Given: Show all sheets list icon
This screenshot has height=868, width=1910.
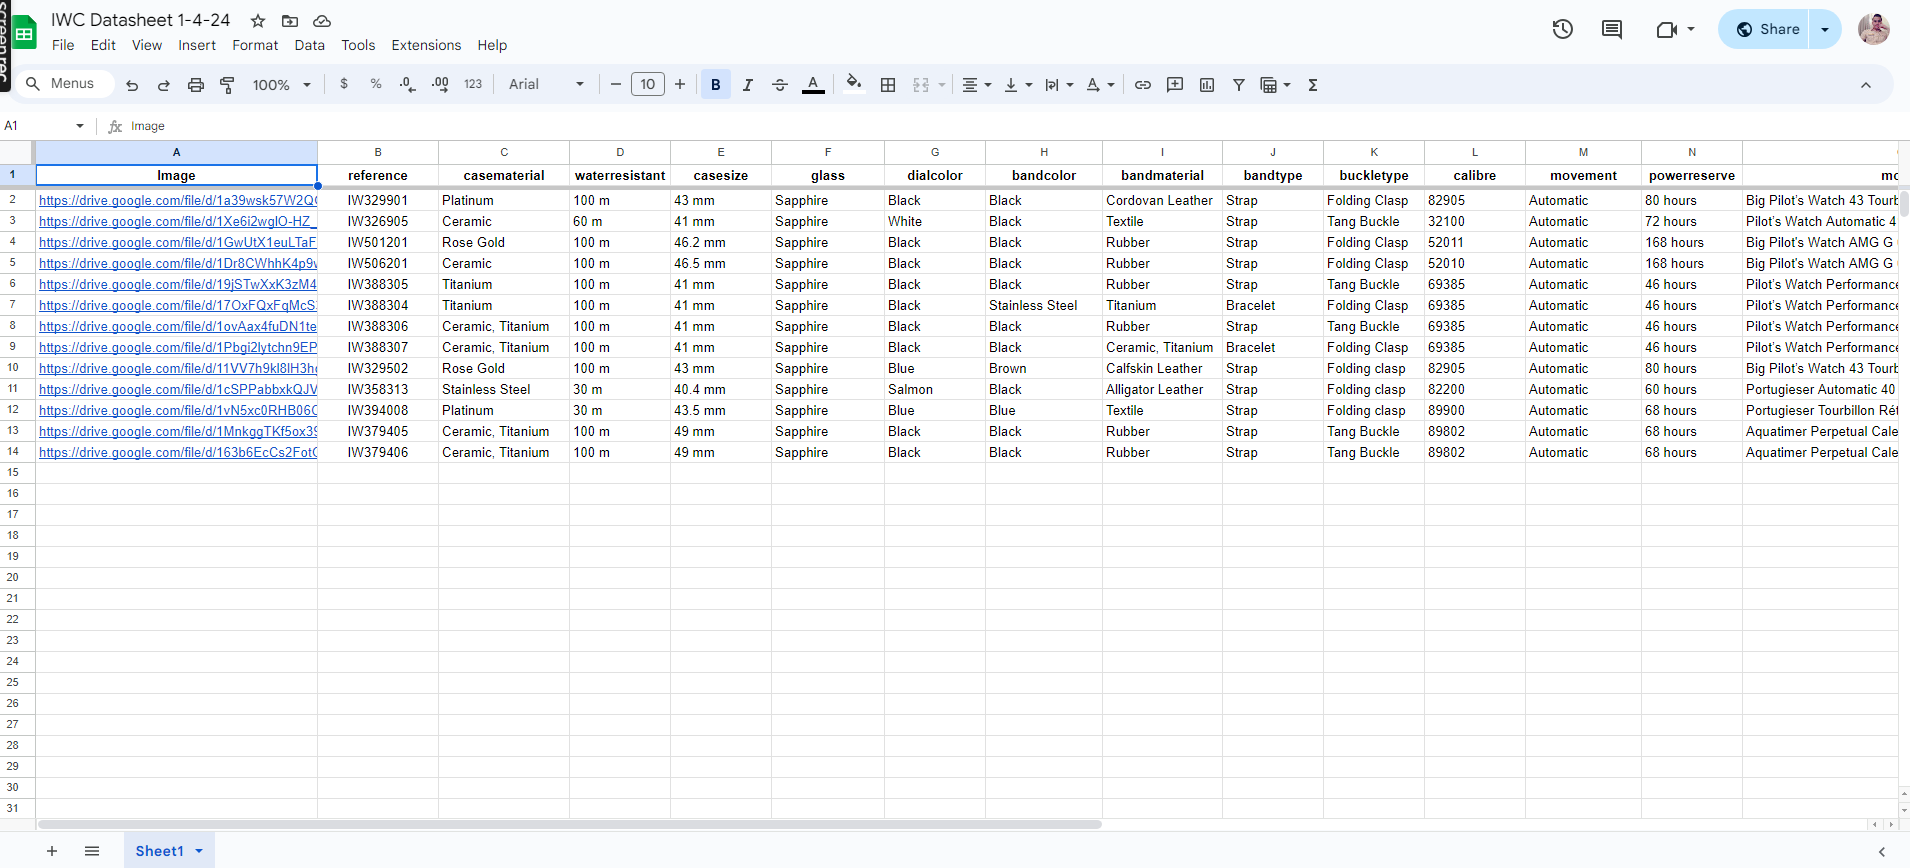Looking at the screenshot, I should 92,851.
